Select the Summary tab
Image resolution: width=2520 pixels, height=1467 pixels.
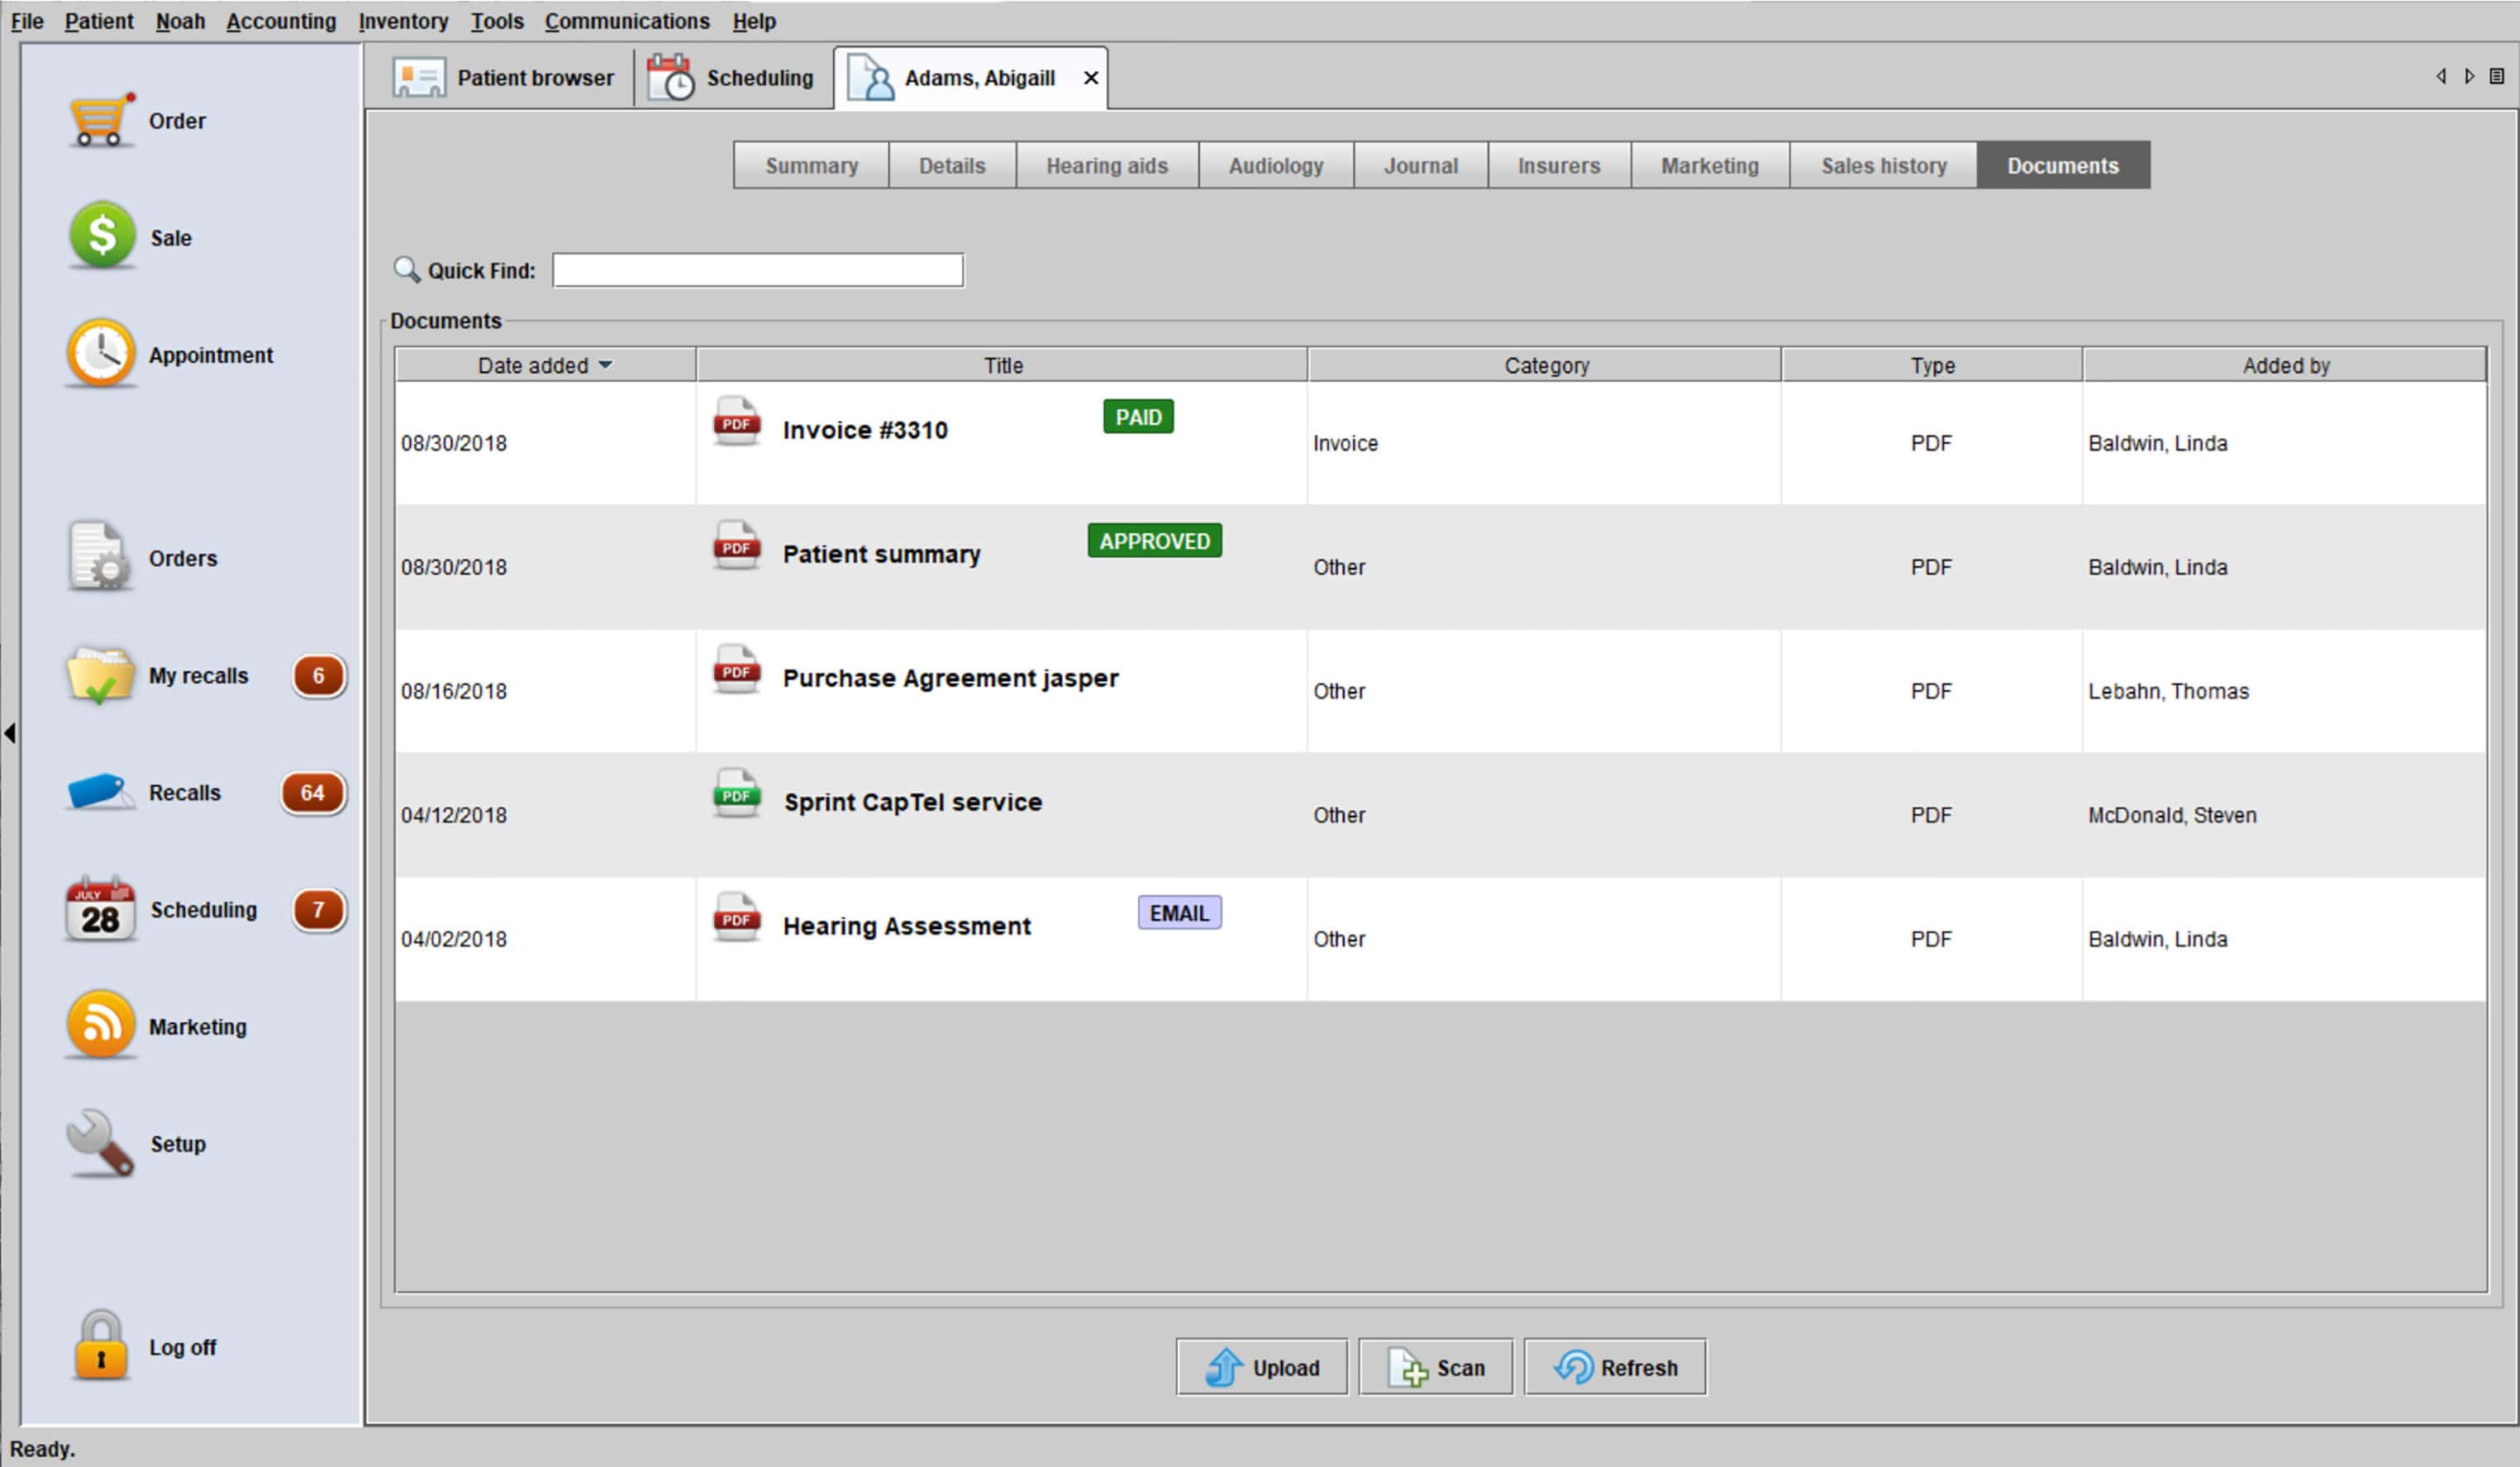(811, 165)
